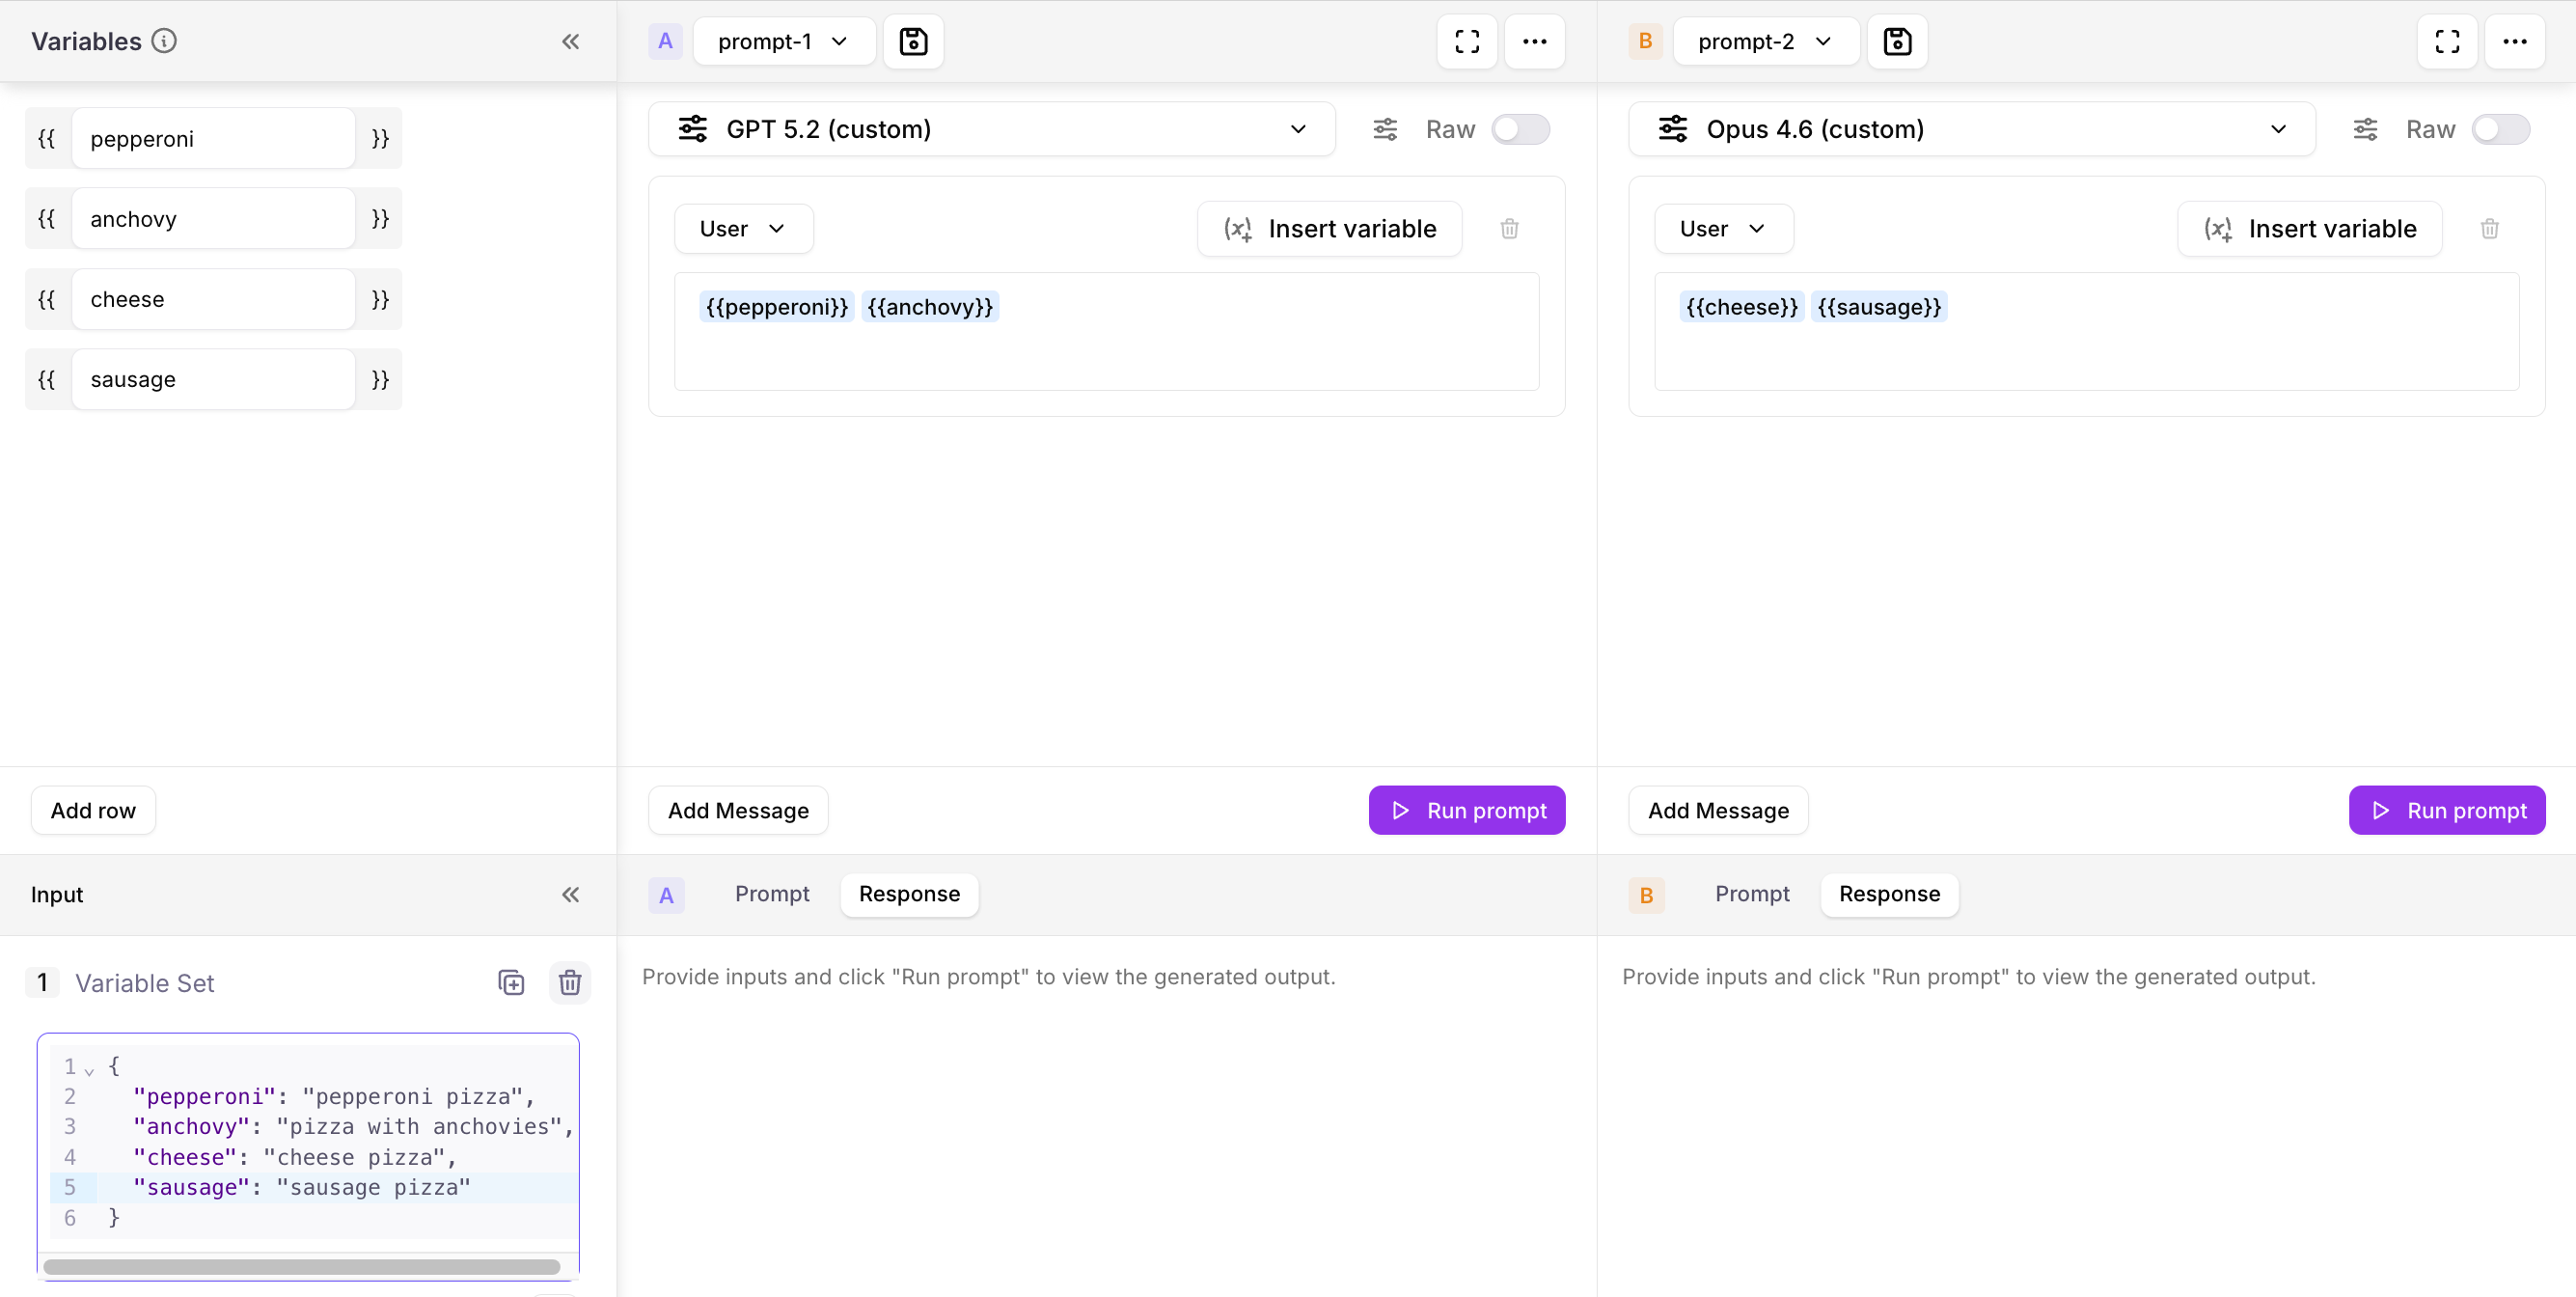The height and width of the screenshot is (1297, 2576).
Task: Expand panel A to fullscreen
Action: click(x=1466, y=42)
